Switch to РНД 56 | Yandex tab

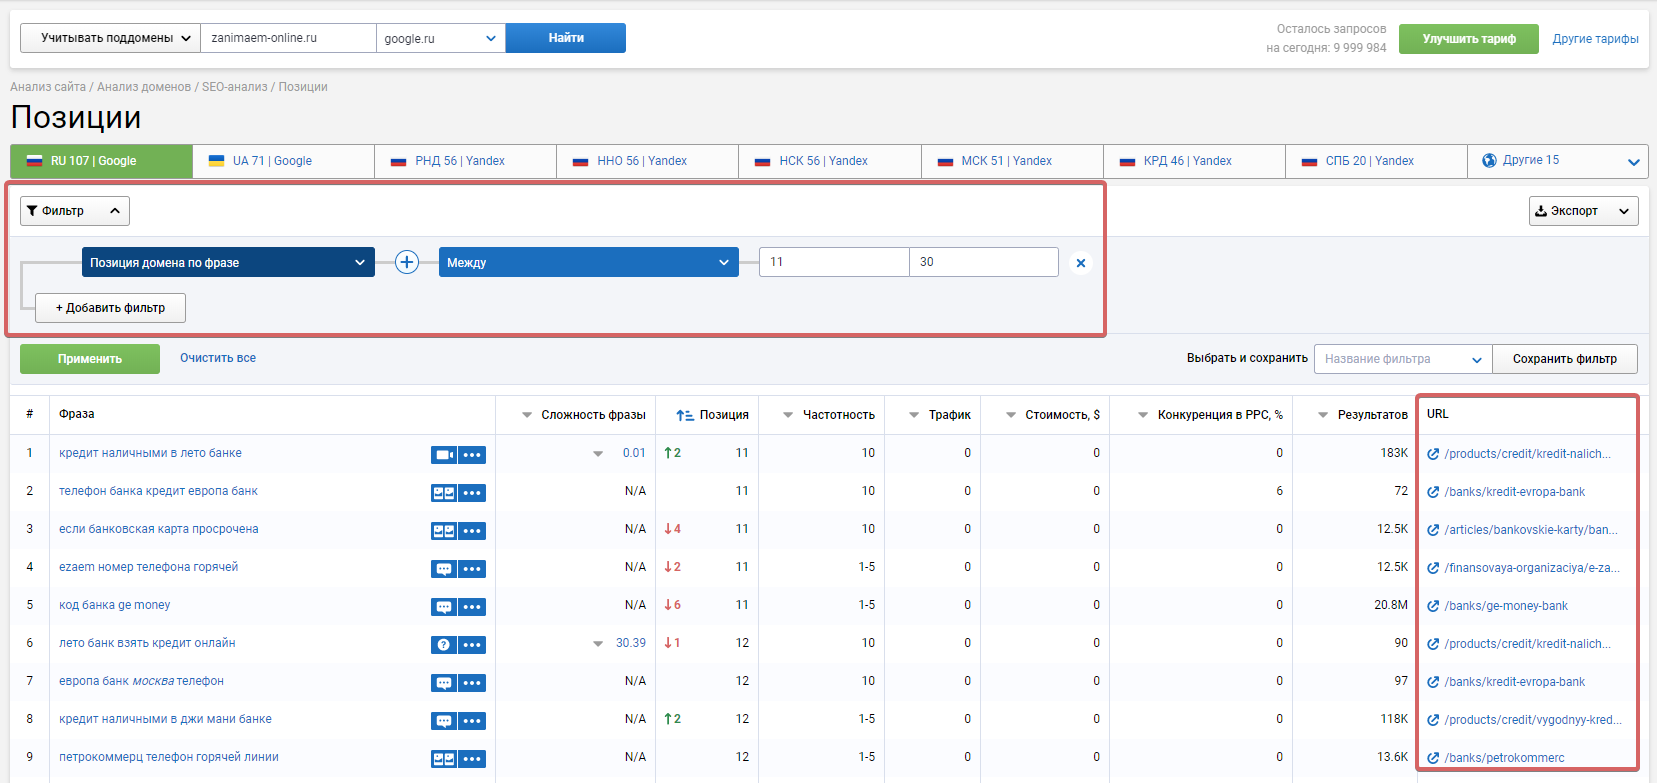click(x=465, y=161)
